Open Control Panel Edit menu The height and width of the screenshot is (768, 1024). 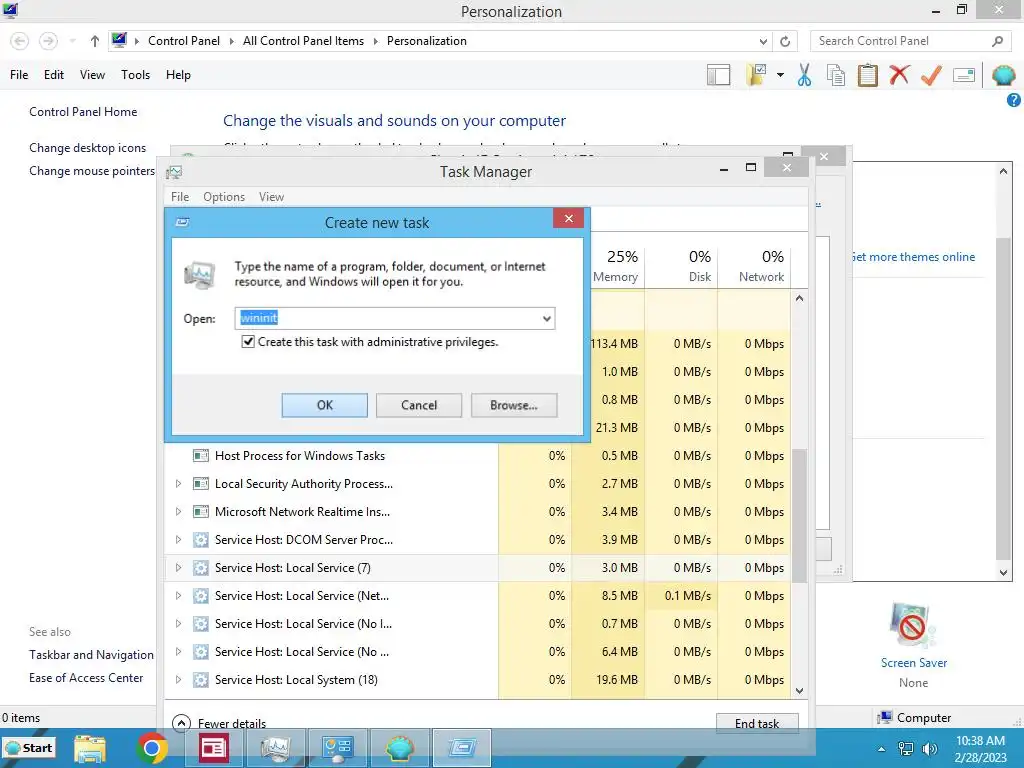(x=54, y=75)
